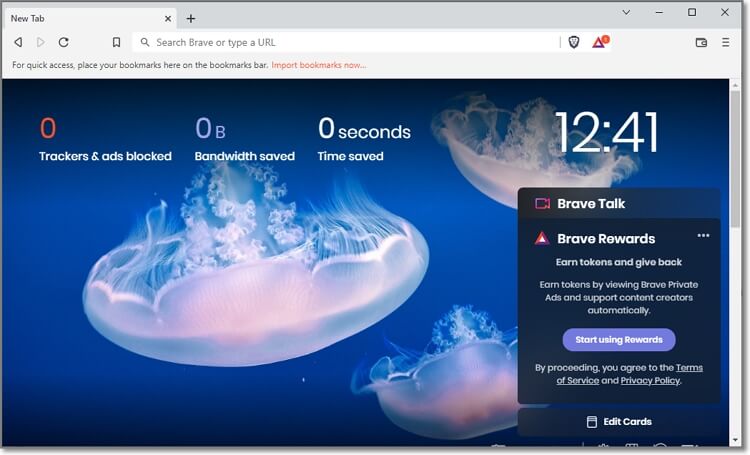Close the New Tab tab
The image size is (750, 455).
click(x=166, y=18)
